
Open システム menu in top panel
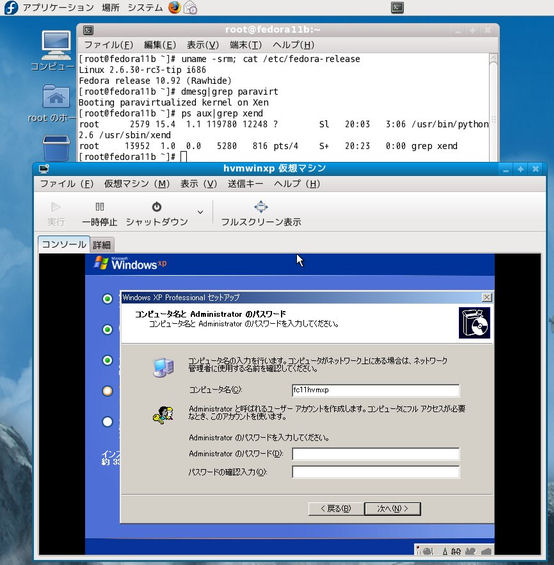(x=145, y=8)
